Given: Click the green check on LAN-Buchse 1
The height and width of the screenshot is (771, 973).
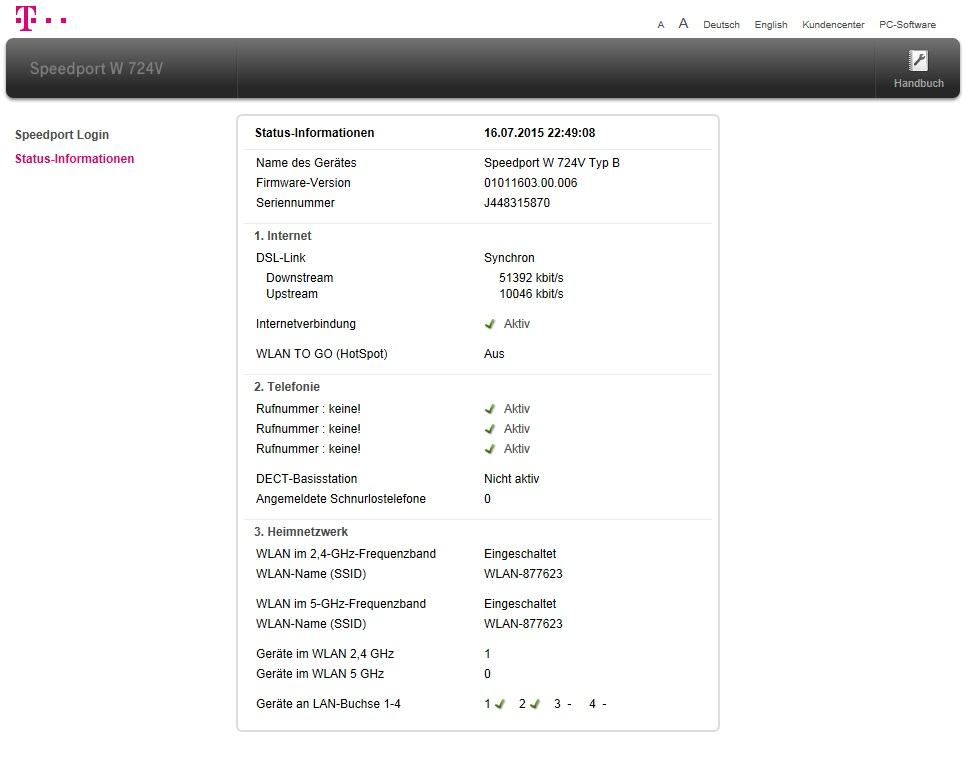Looking at the screenshot, I should pos(500,704).
